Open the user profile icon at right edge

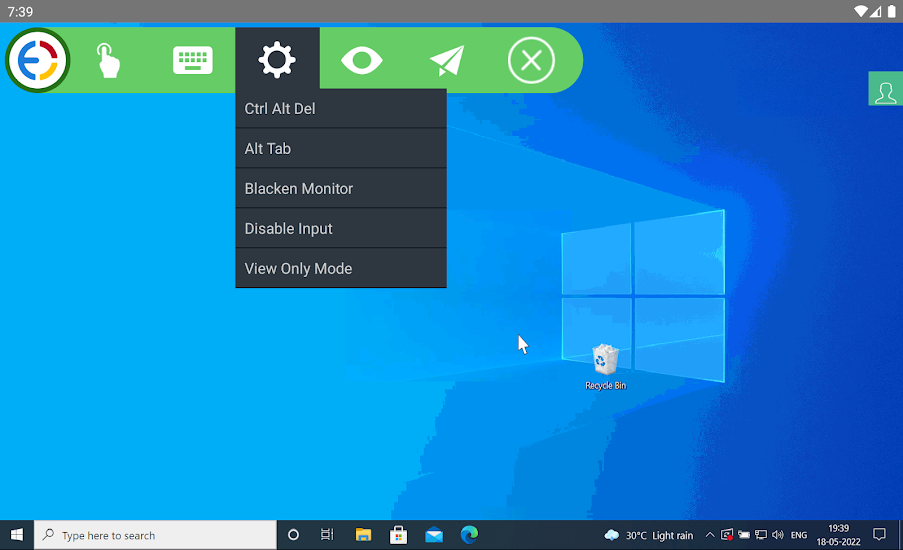(x=885, y=89)
